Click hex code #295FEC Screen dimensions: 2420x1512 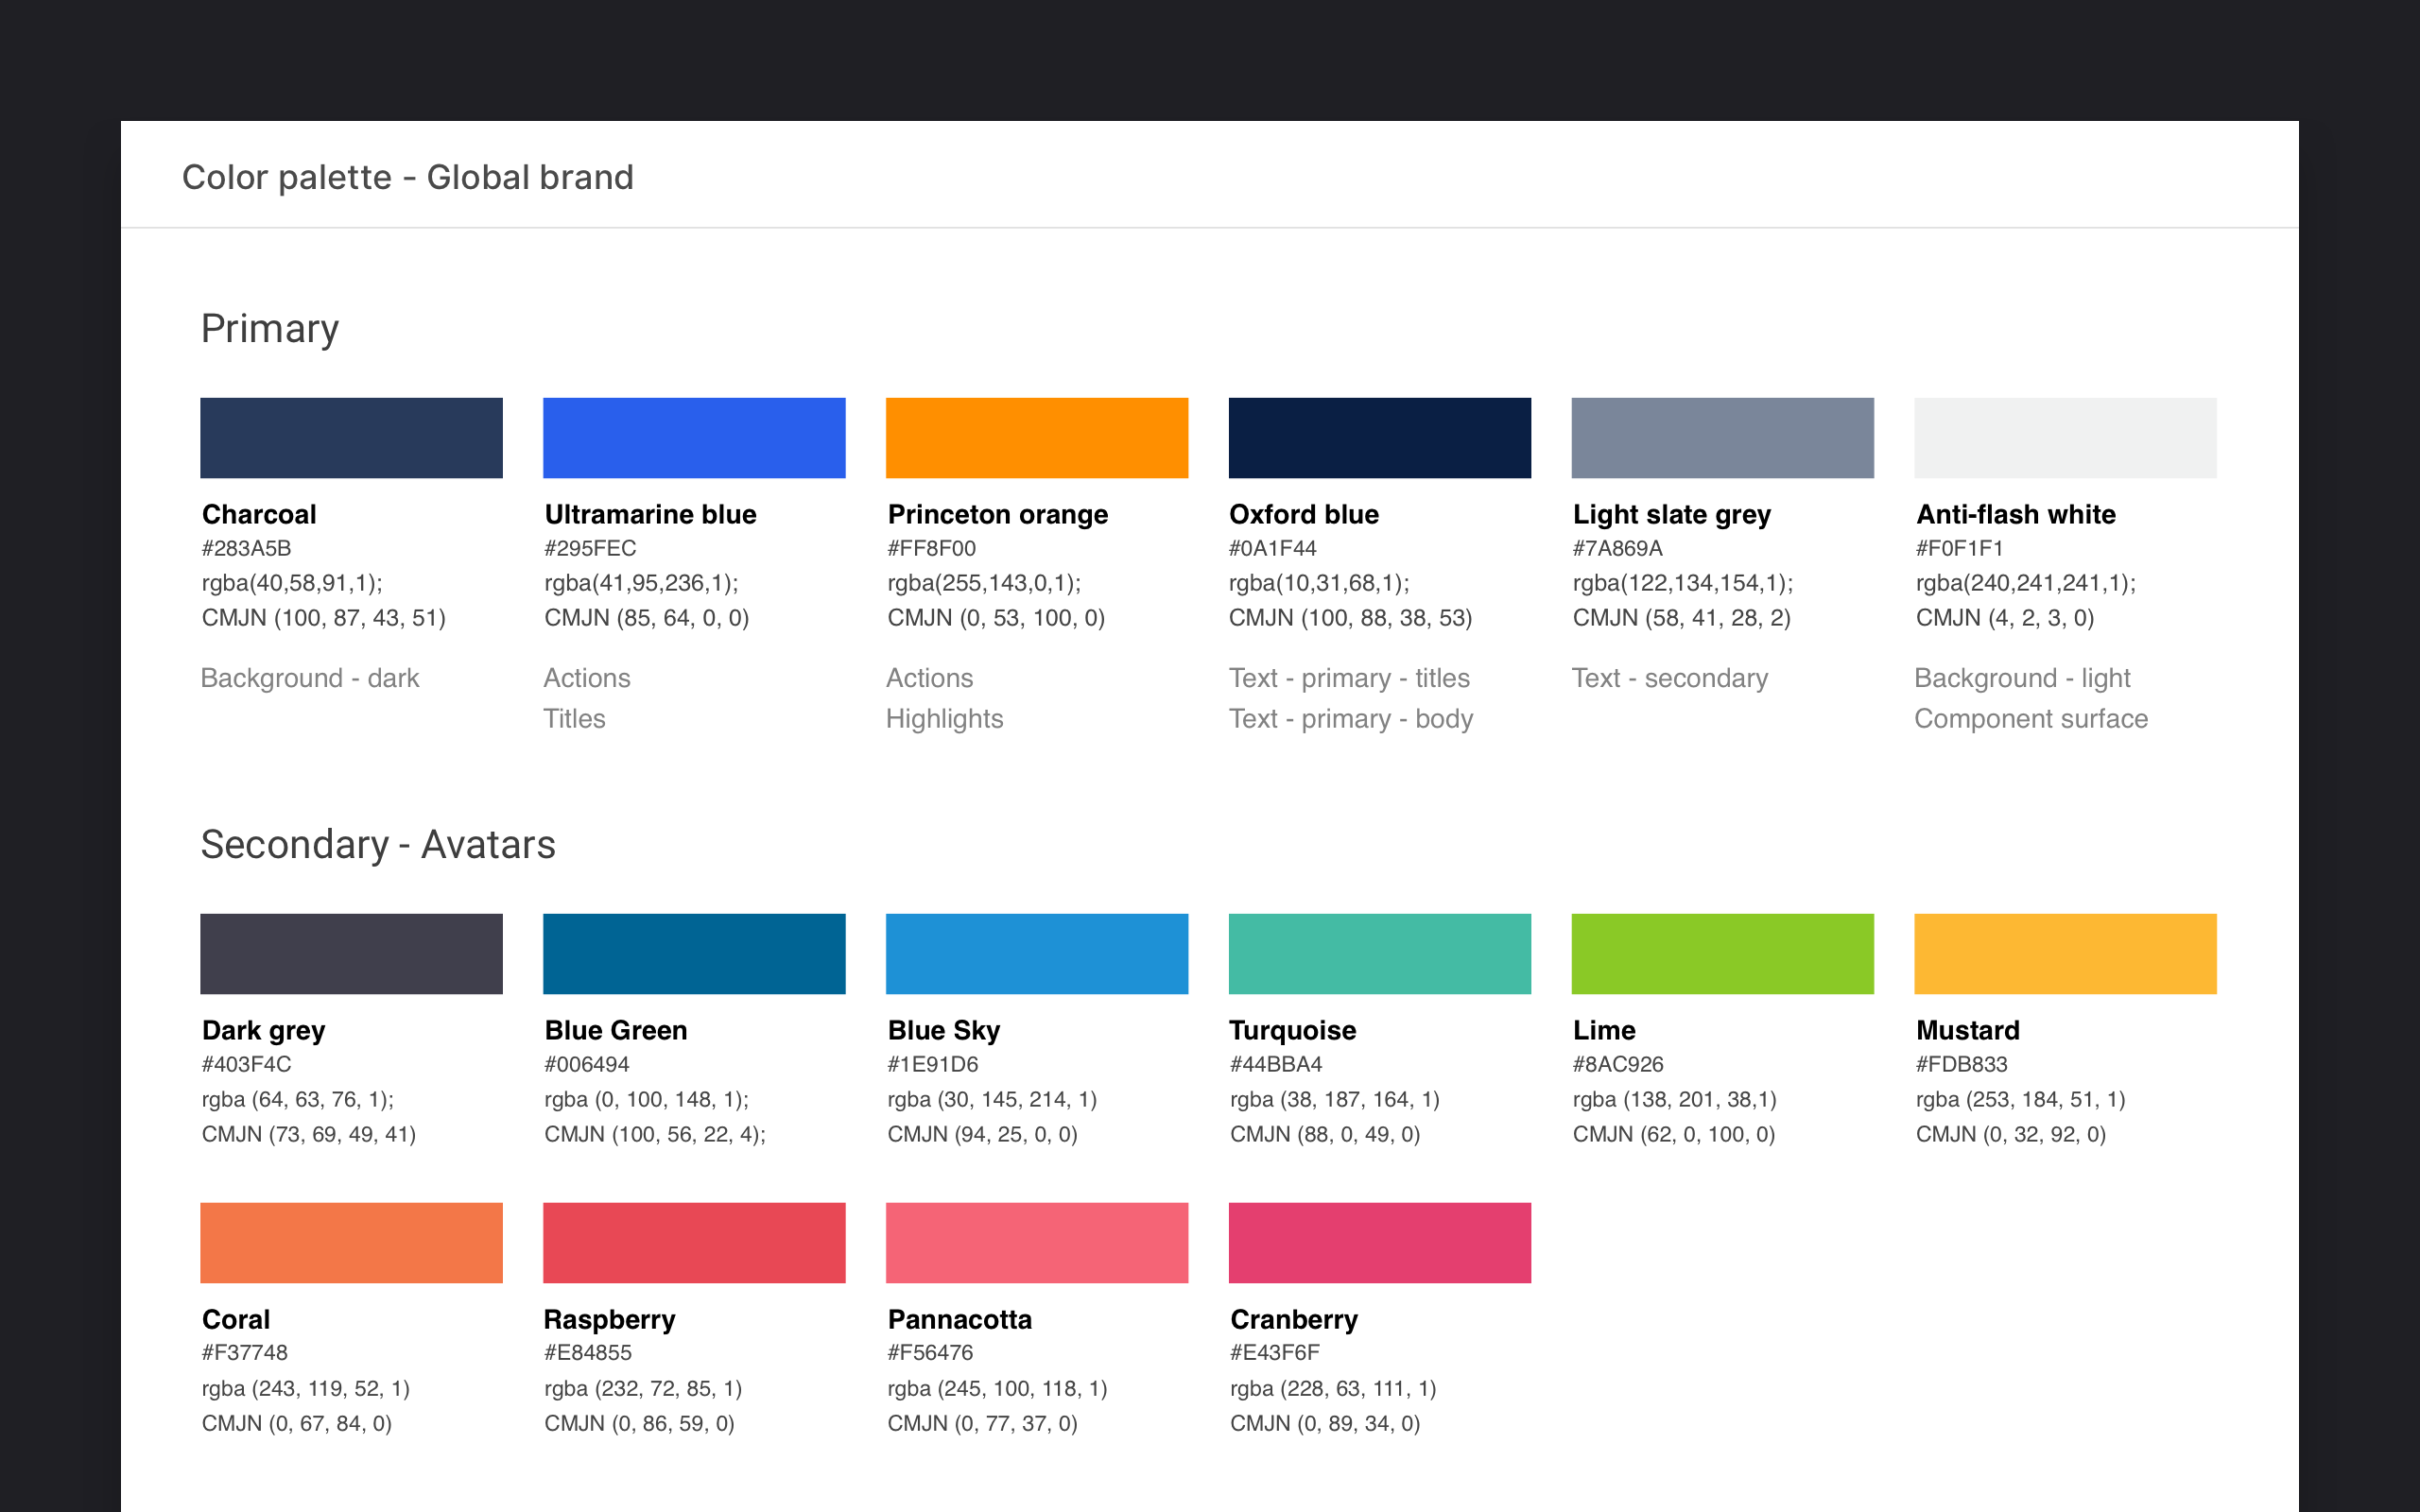click(590, 548)
